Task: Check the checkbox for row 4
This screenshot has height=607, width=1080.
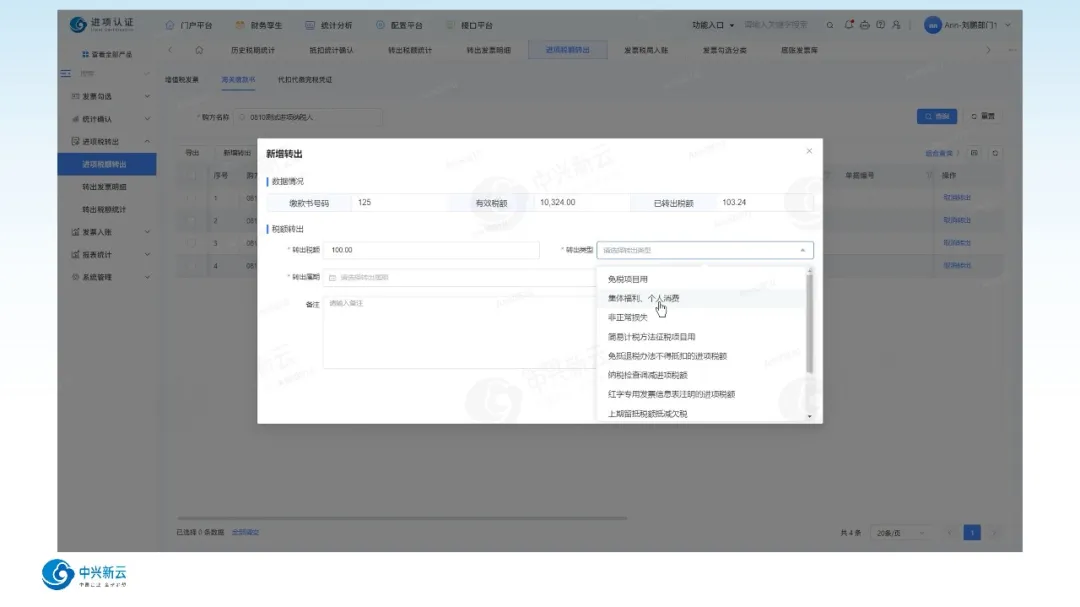Action: click(x=191, y=265)
